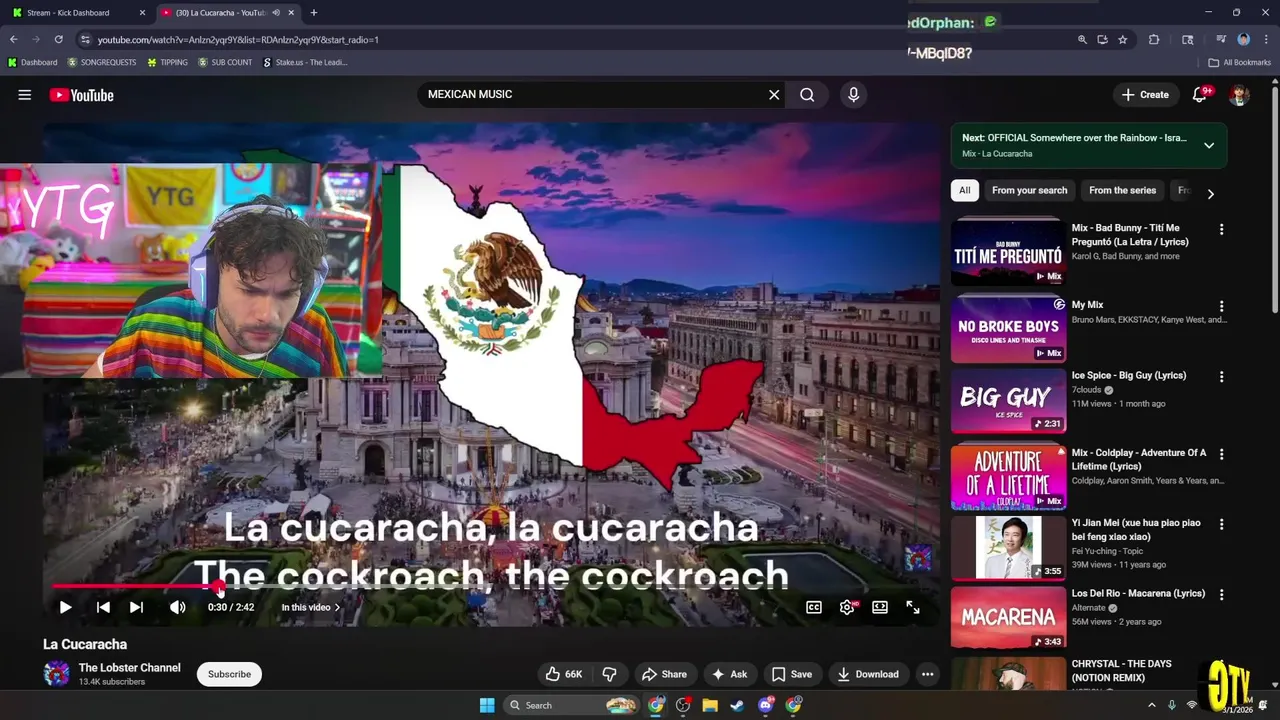Open the player settings gear
This screenshot has width=1280, height=720.
(x=847, y=607)
